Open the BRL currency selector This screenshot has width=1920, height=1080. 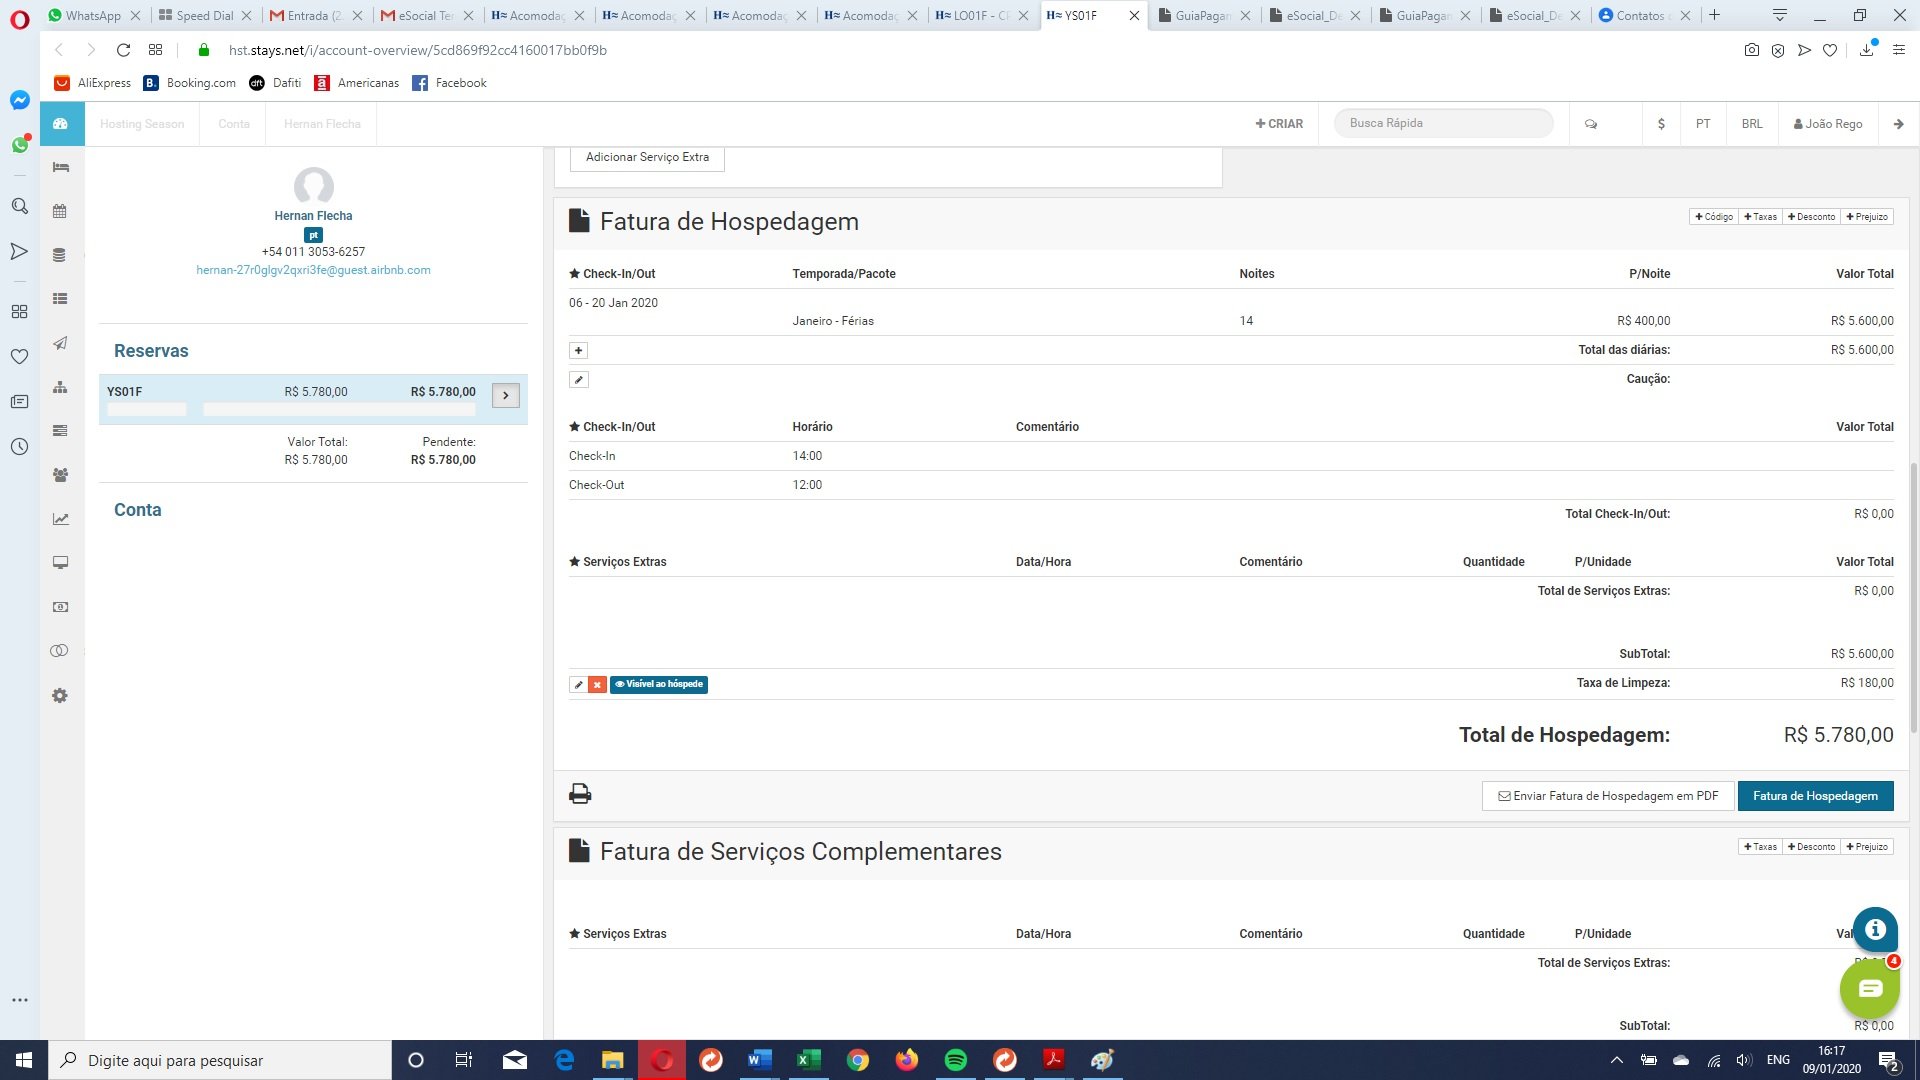[1751, 124]
